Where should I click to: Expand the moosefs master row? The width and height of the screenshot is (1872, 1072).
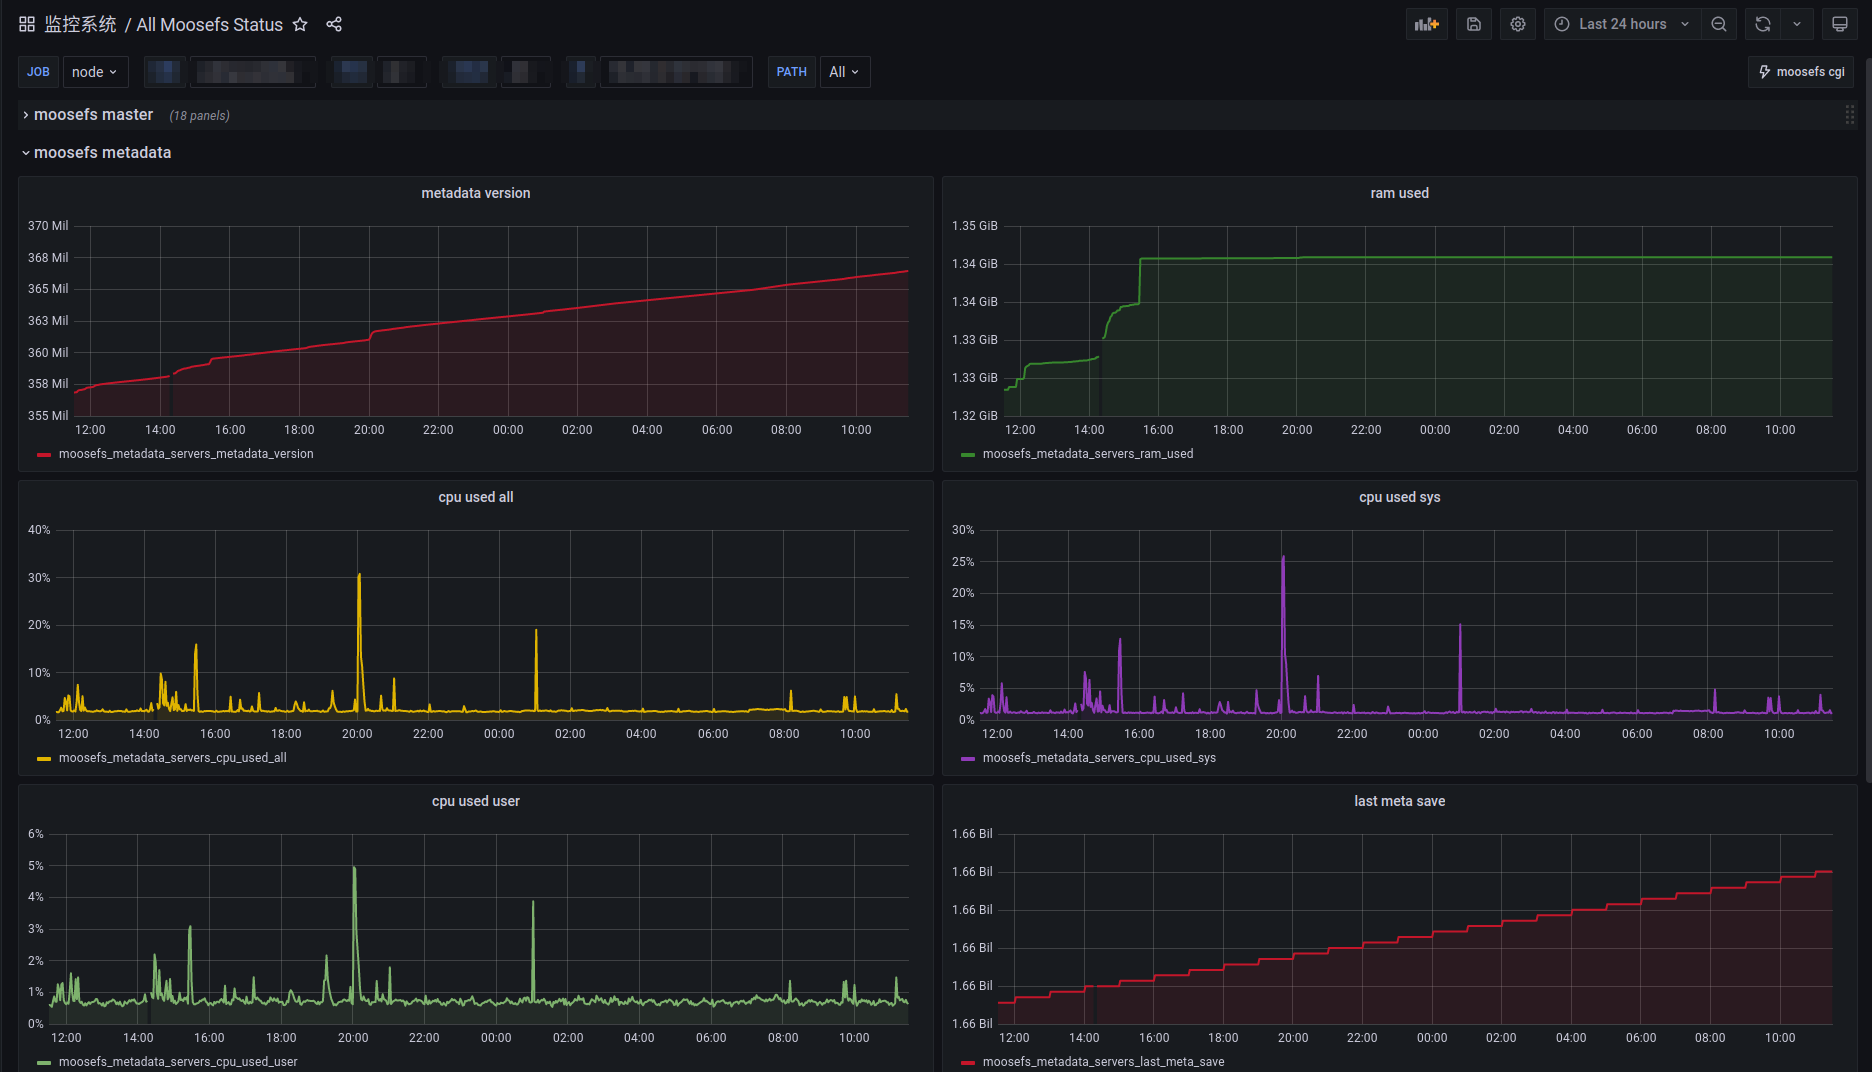pos(93,115)
